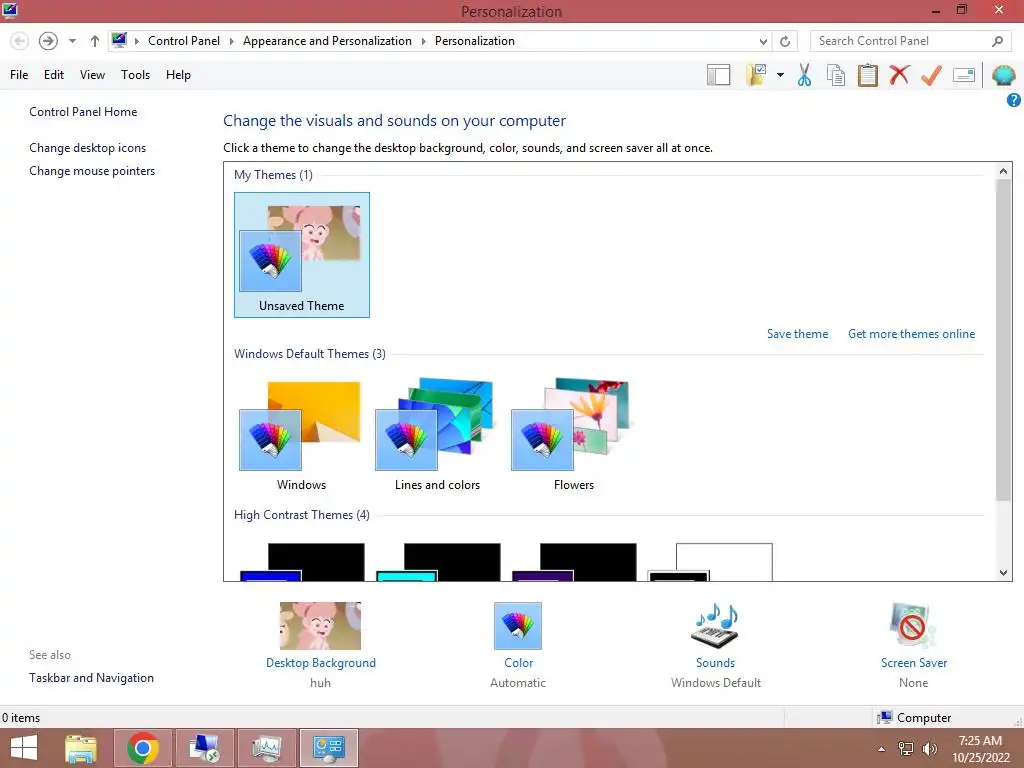Image resolution: width=1024 pixels, height=768 pixels.
Task: Click the Back navigation arrow
Action: coord(20,41)
